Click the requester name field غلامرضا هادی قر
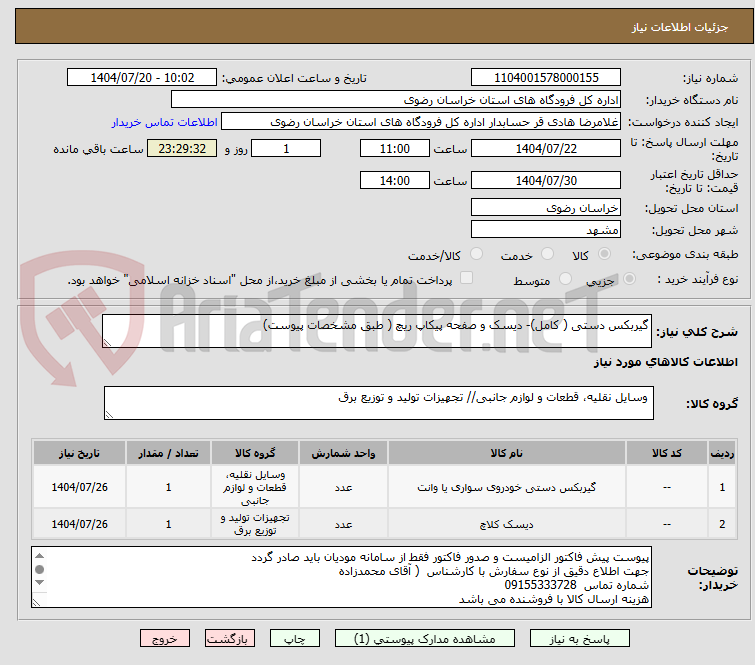 [x=421, y=122]
